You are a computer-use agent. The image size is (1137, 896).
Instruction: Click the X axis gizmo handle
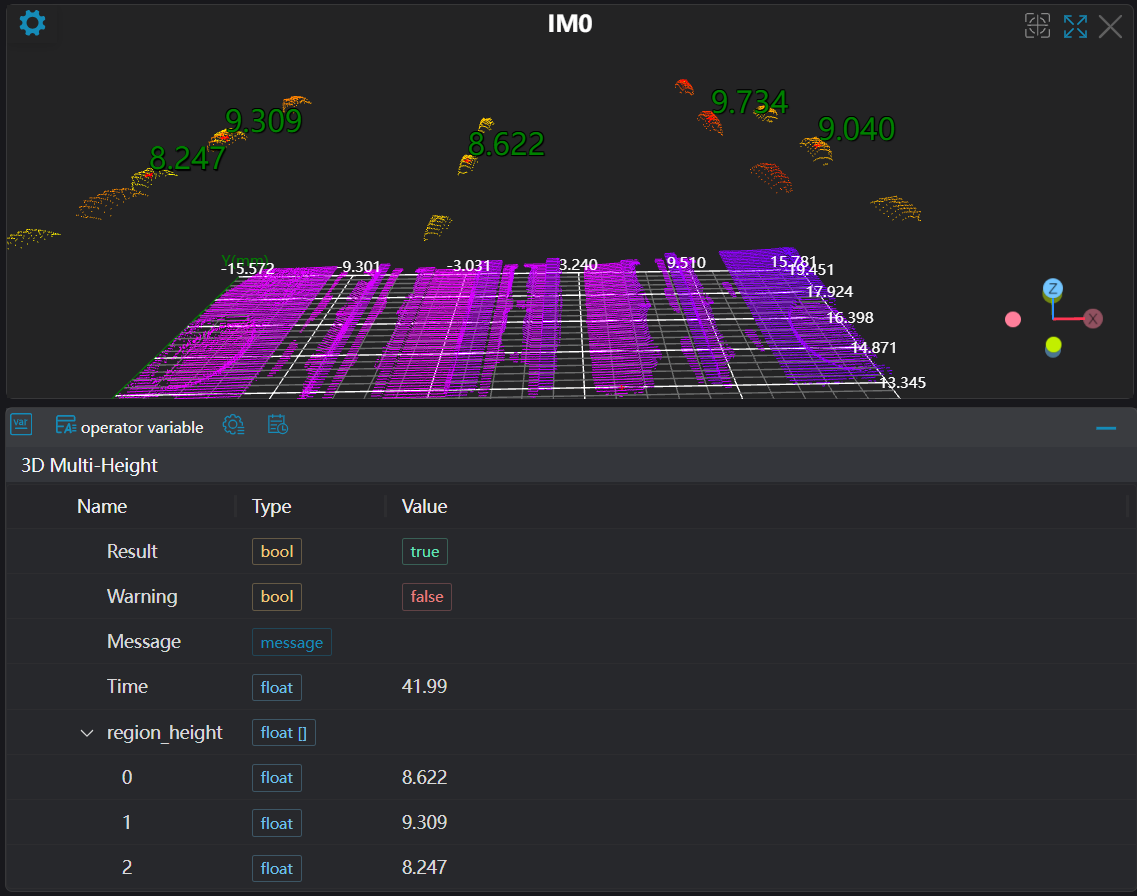pos(1093,319)
